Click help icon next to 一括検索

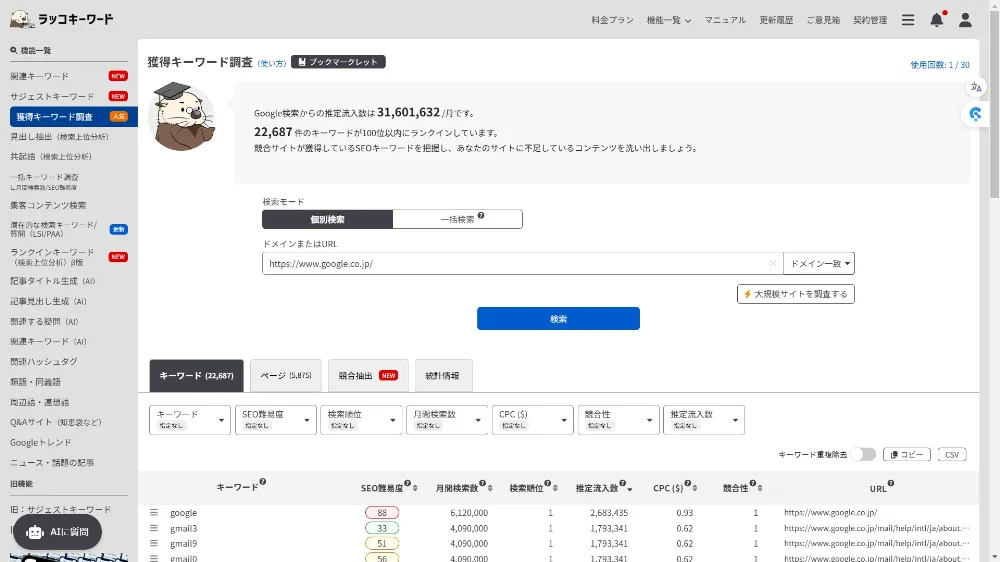point(481,216)
